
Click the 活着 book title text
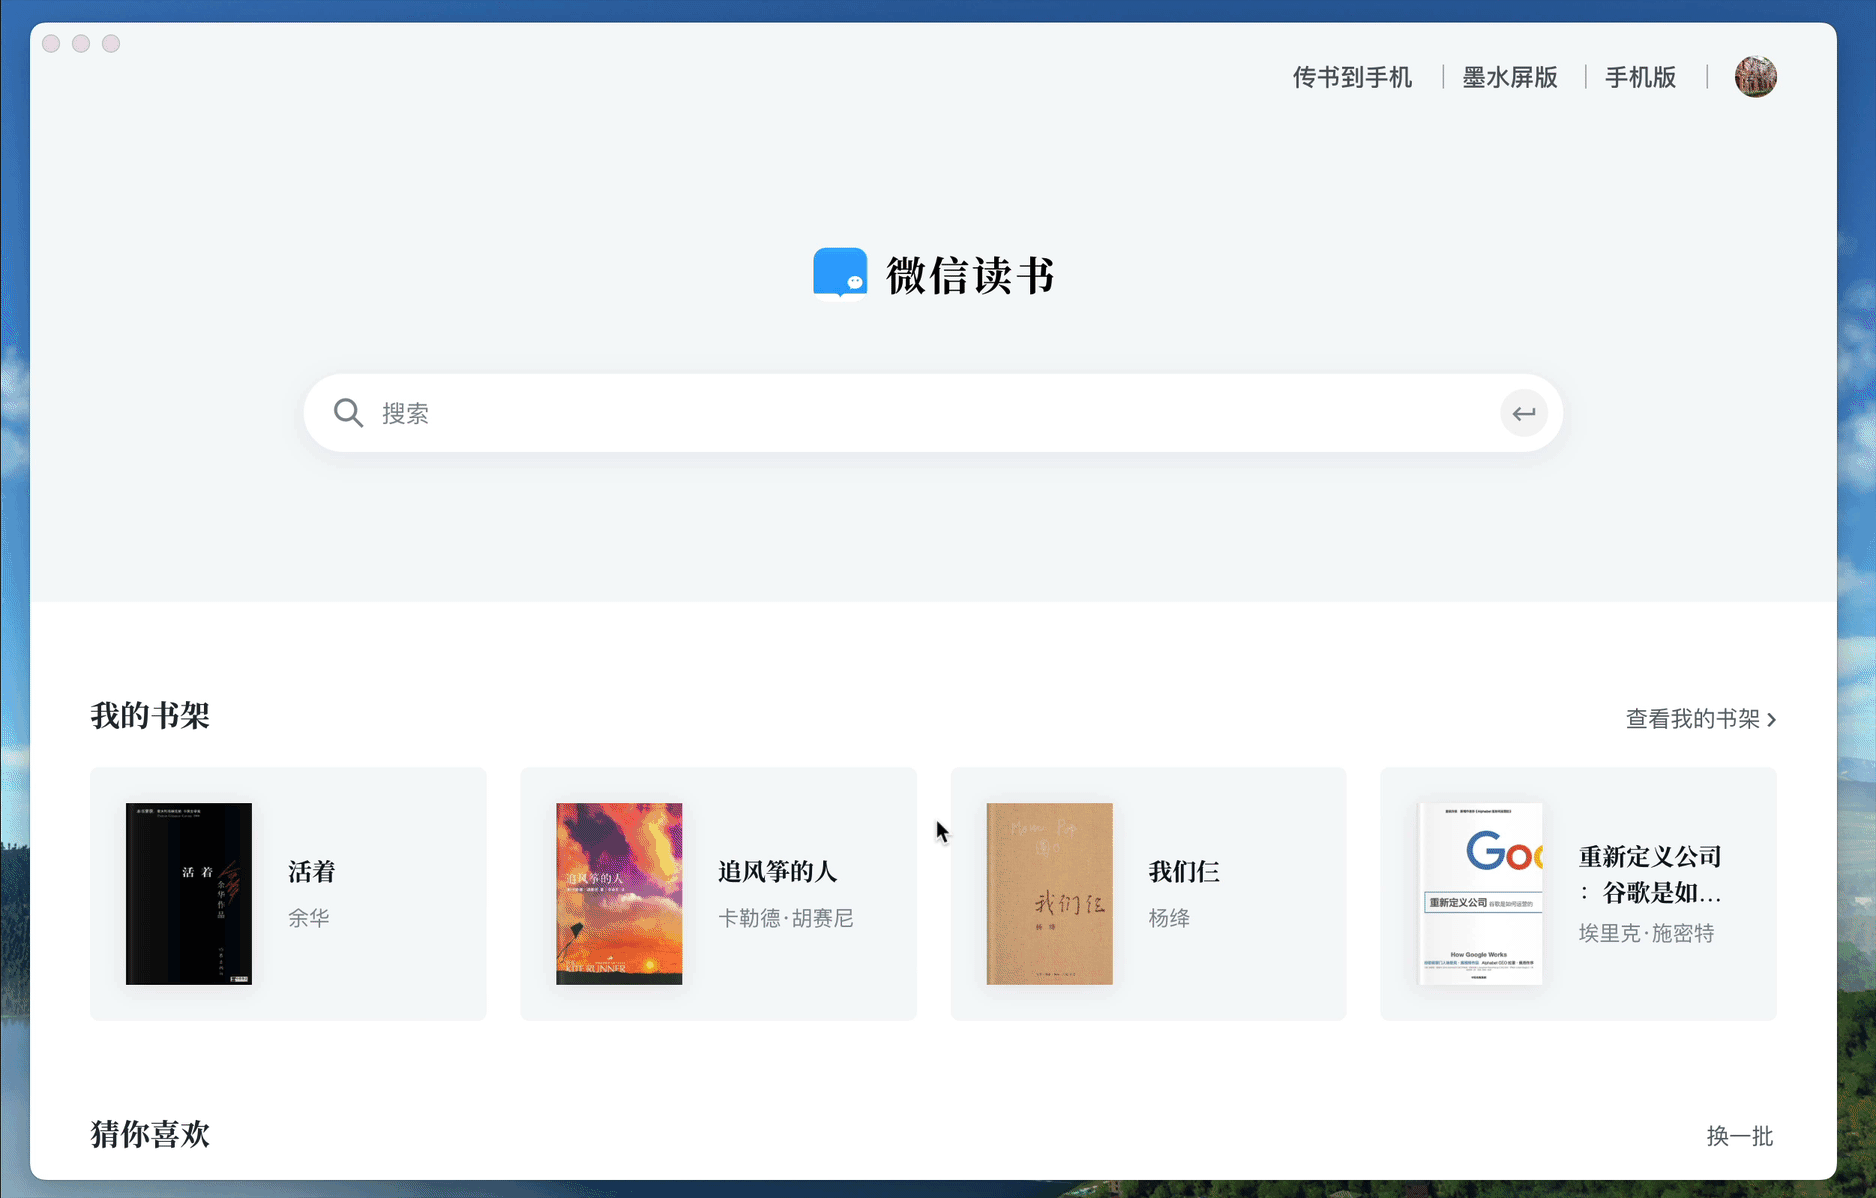[x=312, y=872]
